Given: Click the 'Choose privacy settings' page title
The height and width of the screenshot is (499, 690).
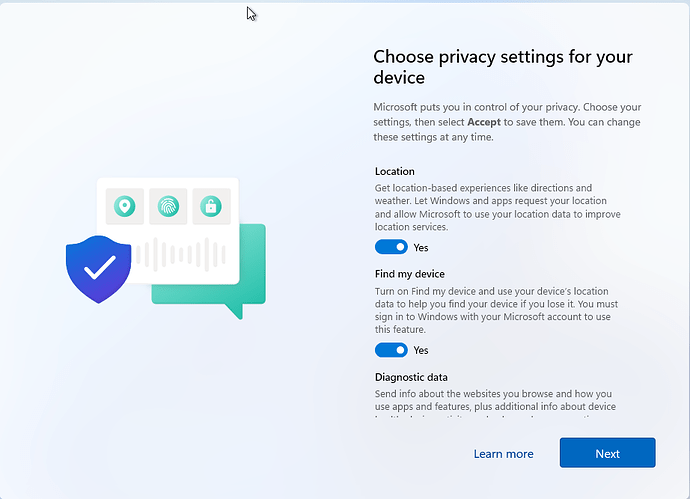Looking at the screenshot, I should [502, 67].
